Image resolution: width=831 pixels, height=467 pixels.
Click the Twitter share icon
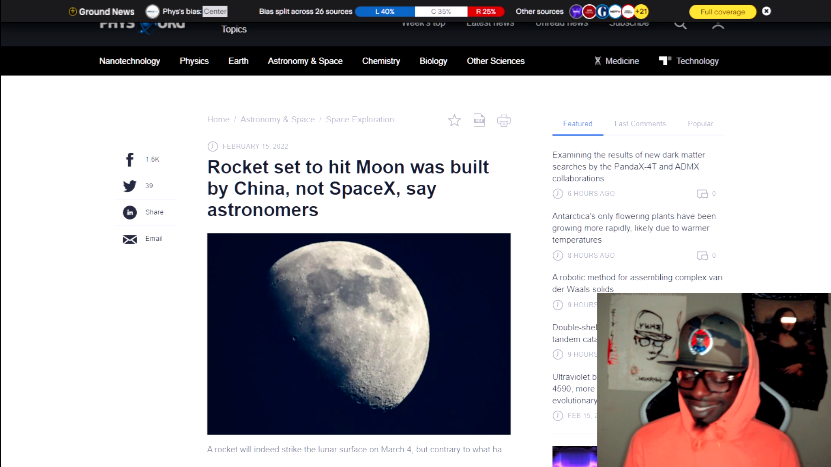click(x=130, y=186)
